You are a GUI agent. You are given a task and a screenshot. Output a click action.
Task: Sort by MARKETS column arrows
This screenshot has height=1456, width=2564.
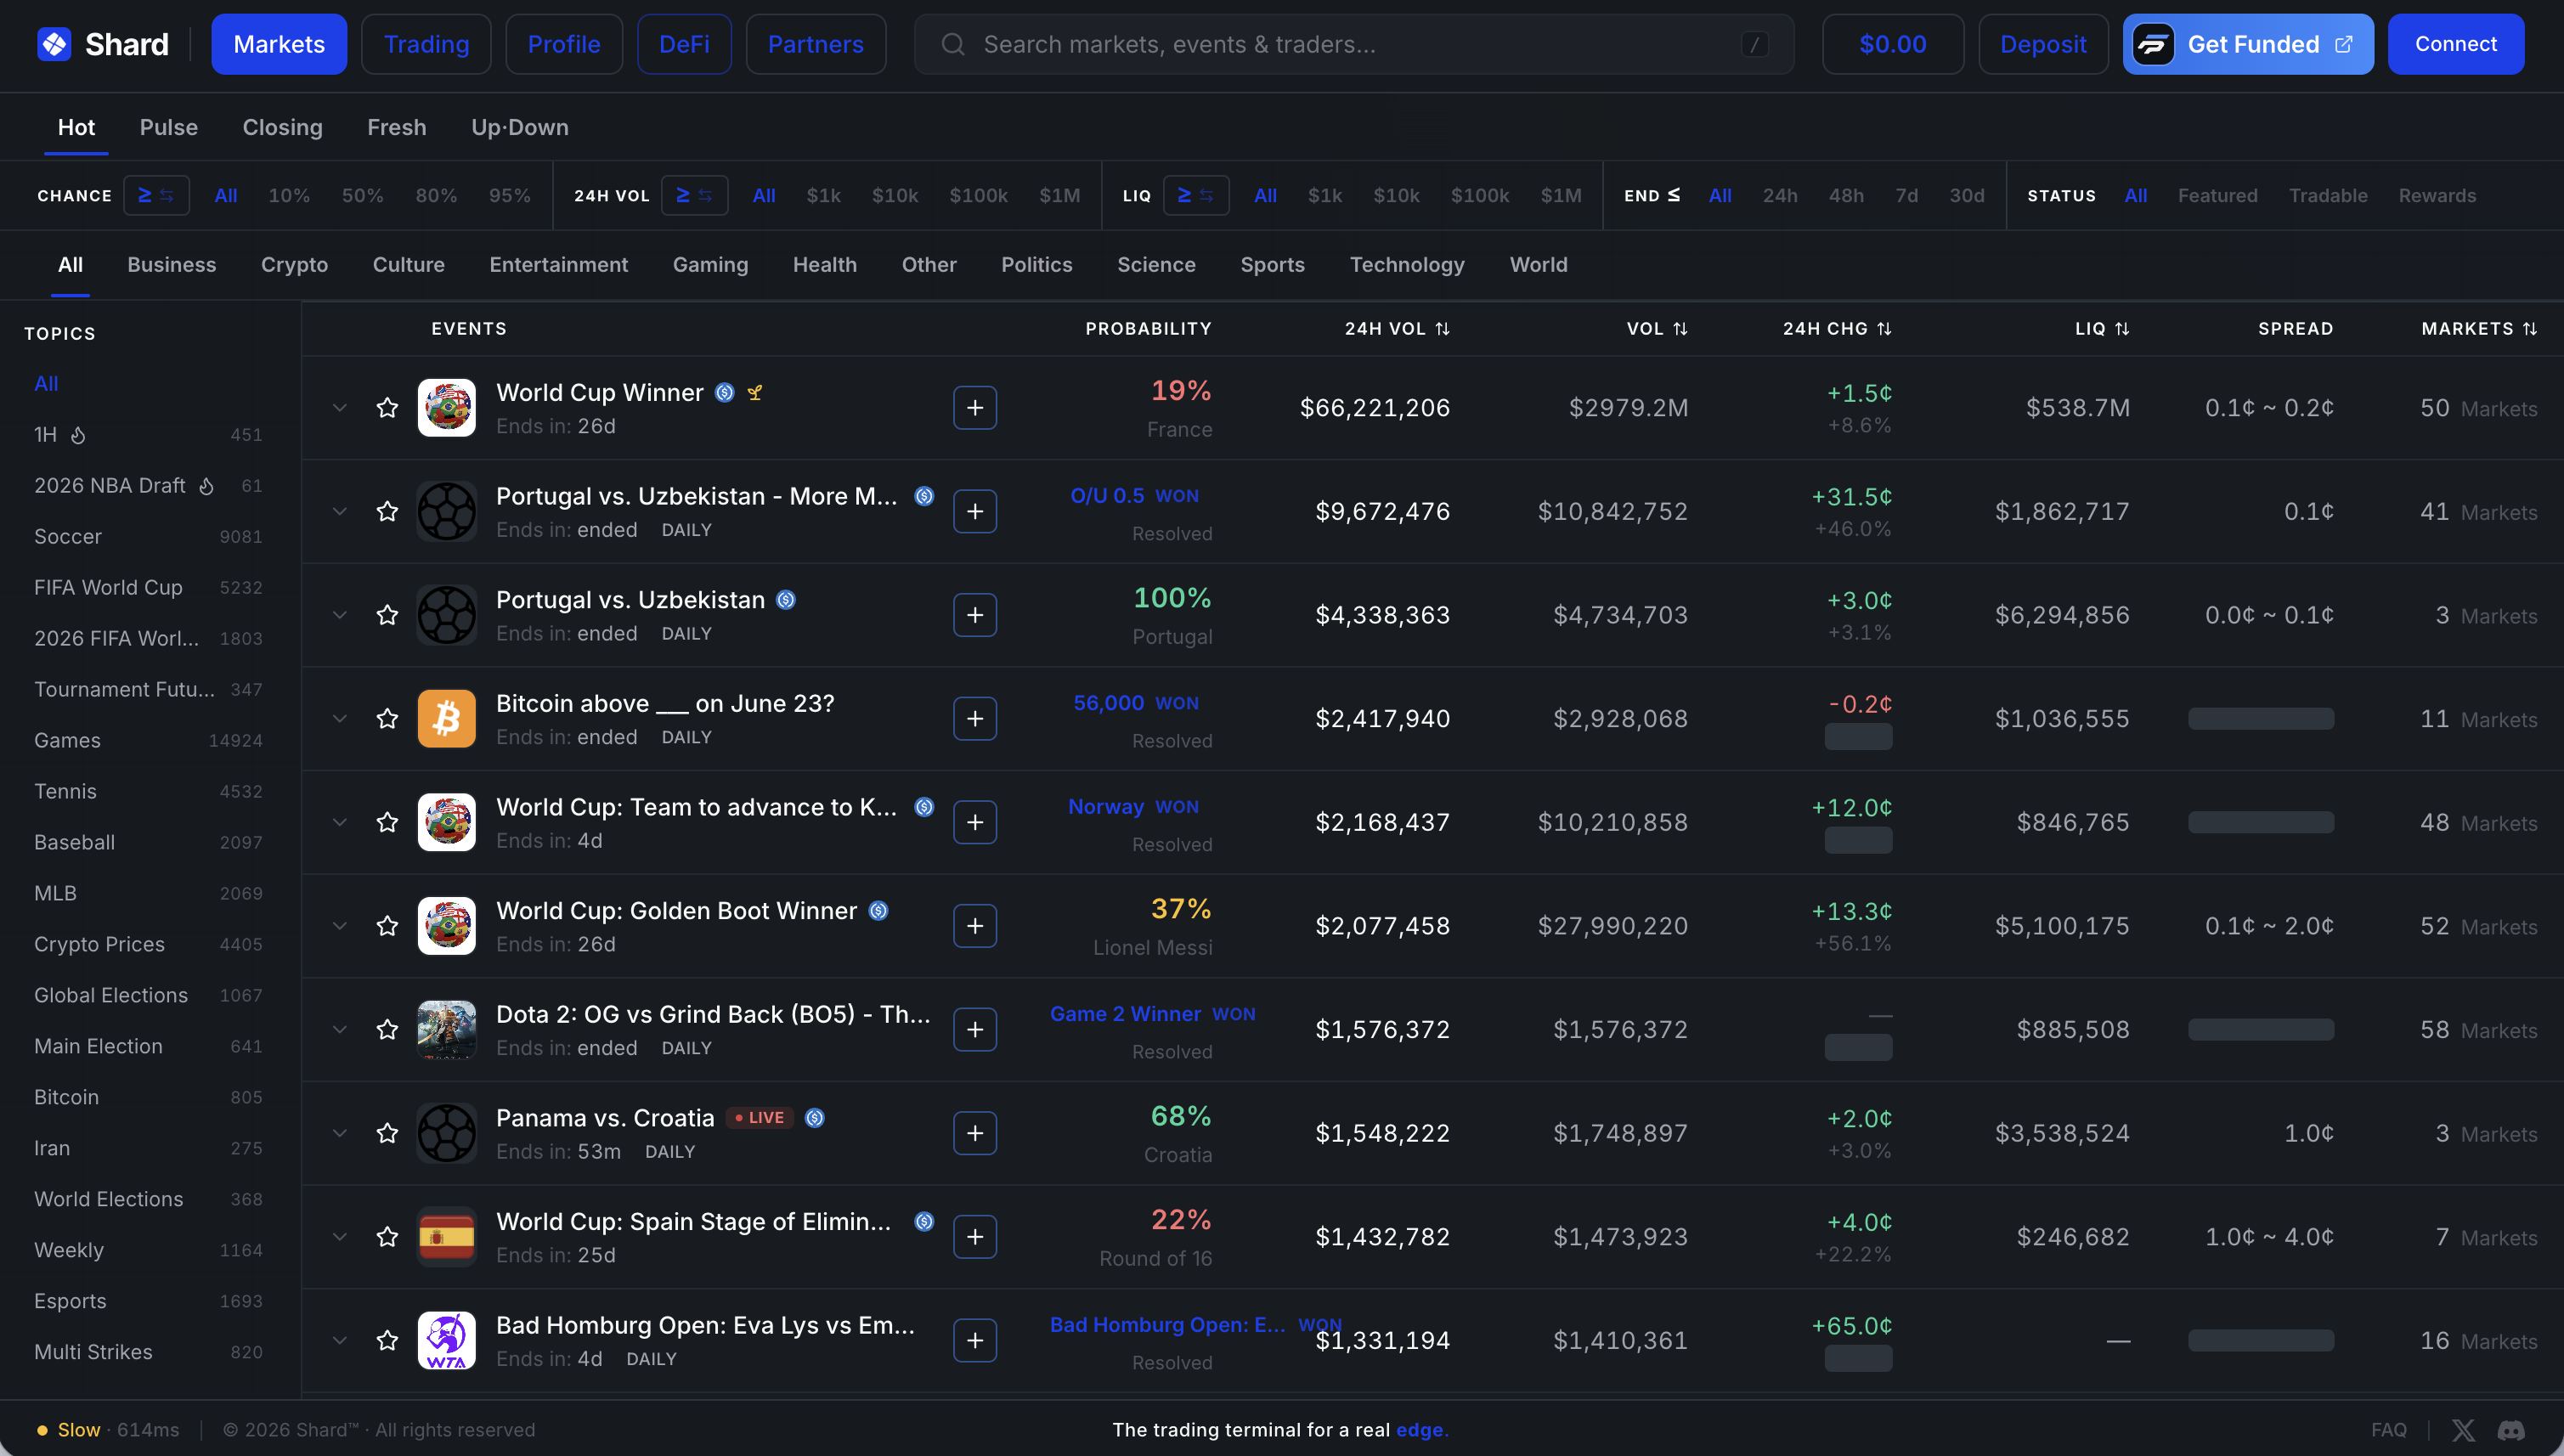pyautogui.click(x=2530, y=329)
